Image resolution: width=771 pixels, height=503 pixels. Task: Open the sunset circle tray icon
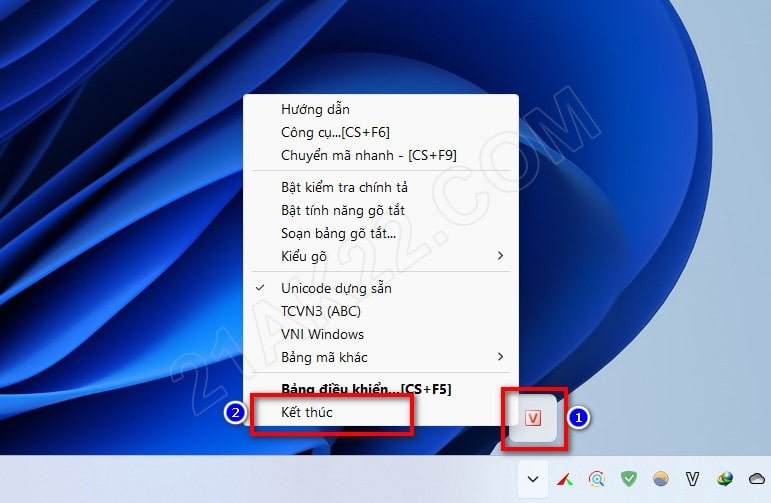click(660, 478)
